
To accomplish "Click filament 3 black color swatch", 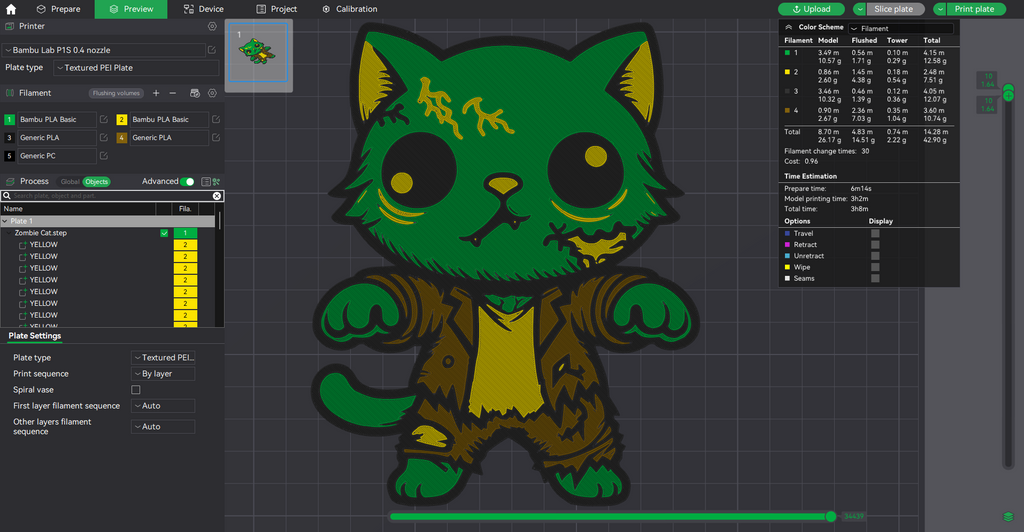I will pos(9,138).
